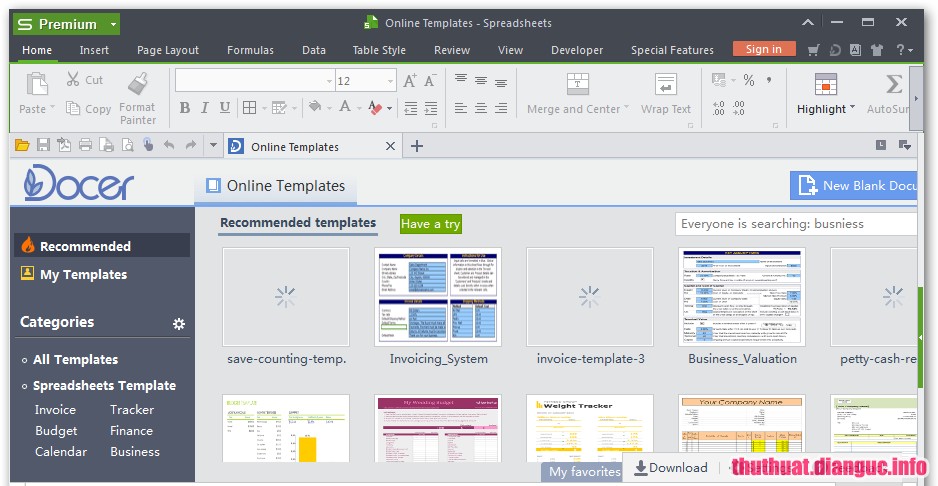Redo the last action
This screenshot has width=938, height=486.
click(x=191, y=145)
